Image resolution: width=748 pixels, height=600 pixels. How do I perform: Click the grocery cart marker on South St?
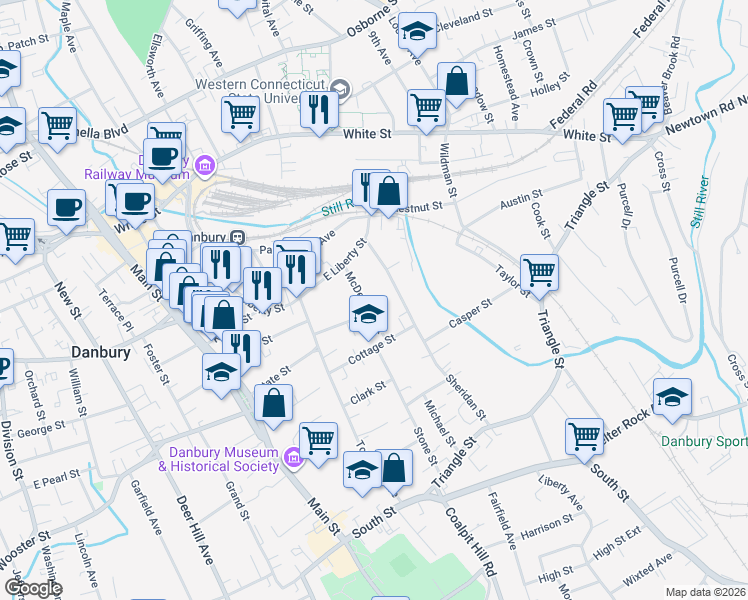coord(584,439)
